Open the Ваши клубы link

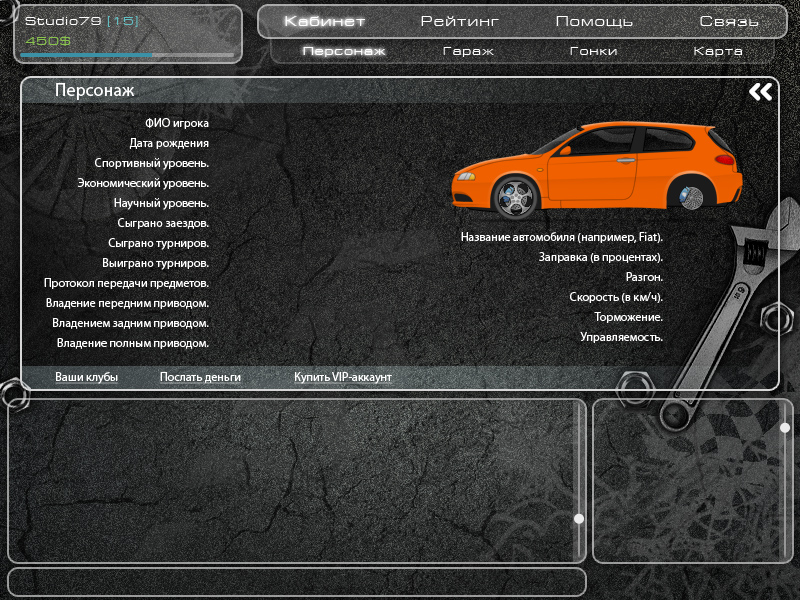[86, 377]
